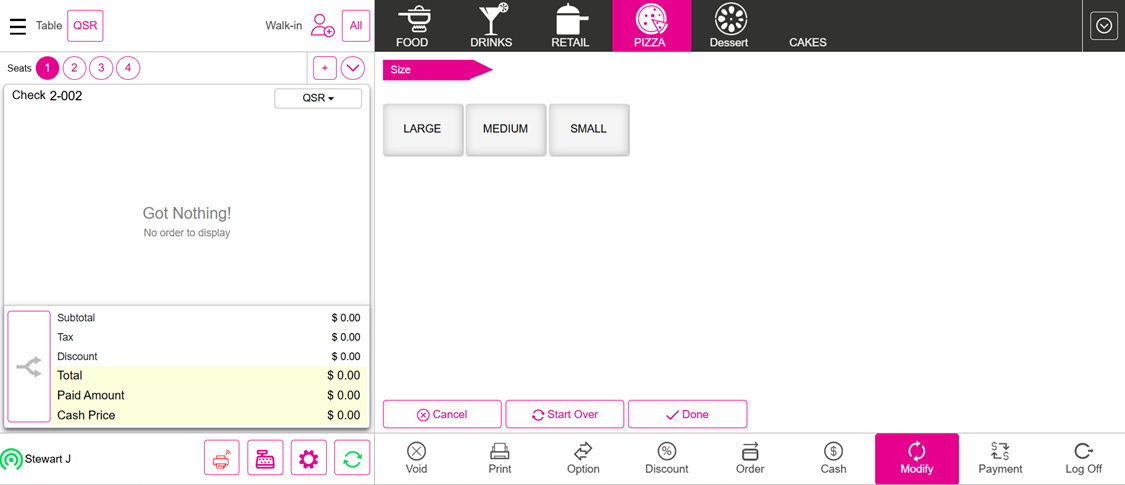Open the hamburger main menu
The width and height of the screenshot is (1125, 485).
tap(18, 26)
